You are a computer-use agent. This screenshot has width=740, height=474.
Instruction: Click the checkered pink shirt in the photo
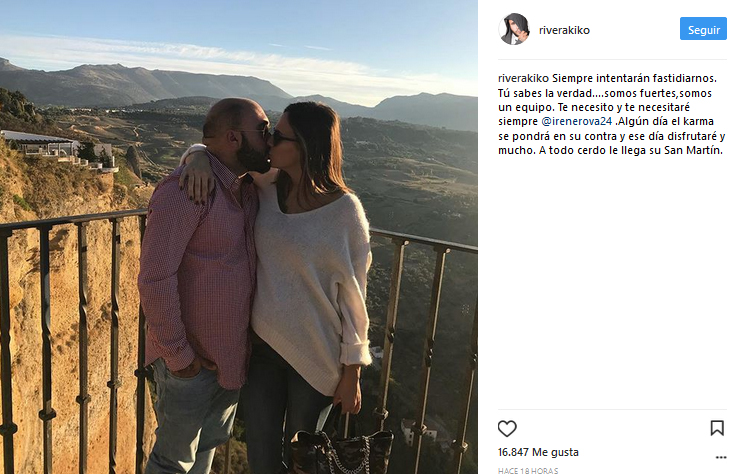(x=198, y=269)
